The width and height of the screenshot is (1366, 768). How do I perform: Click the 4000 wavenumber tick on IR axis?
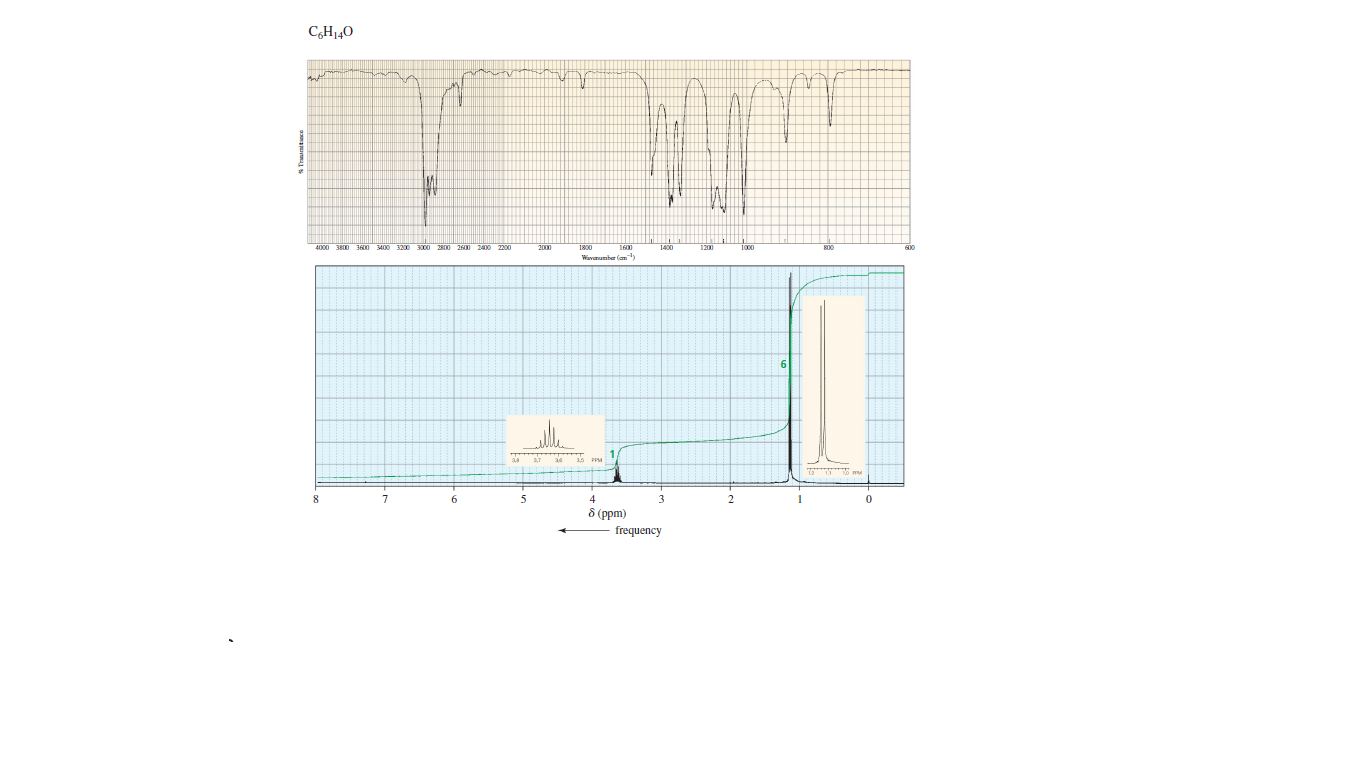(x=321, y=247)
